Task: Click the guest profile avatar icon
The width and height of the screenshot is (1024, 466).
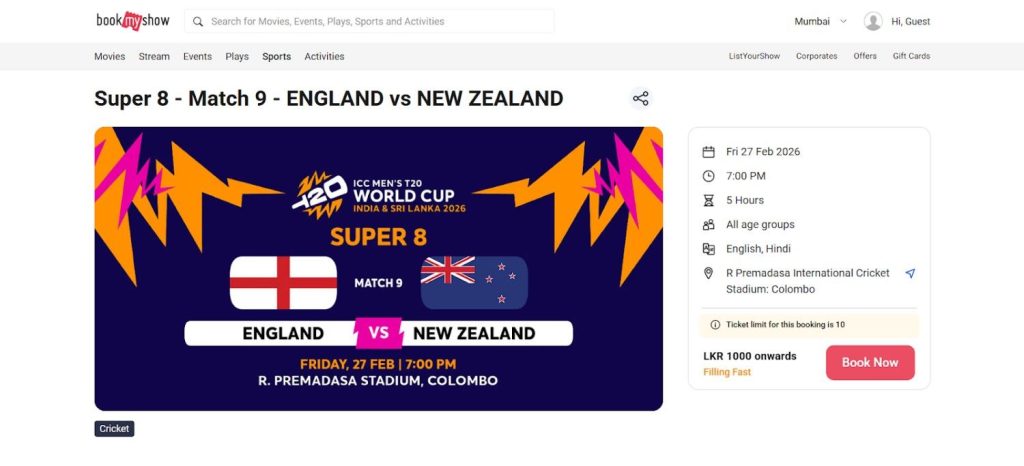Action: [873, 21]
